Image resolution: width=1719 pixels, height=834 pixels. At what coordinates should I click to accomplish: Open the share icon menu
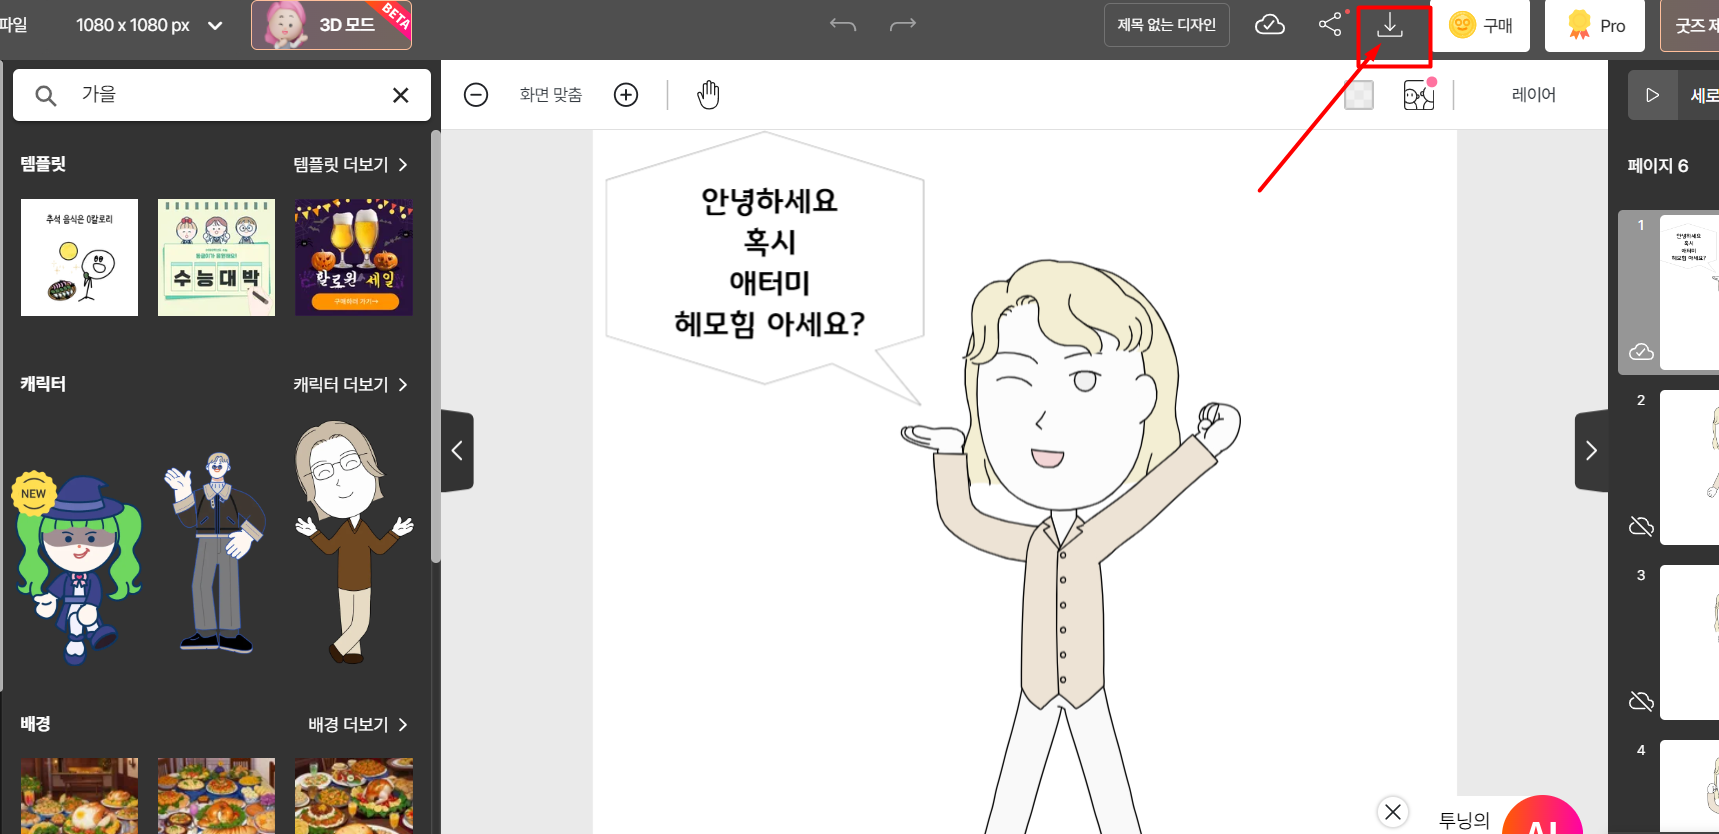pos(1330,24)
